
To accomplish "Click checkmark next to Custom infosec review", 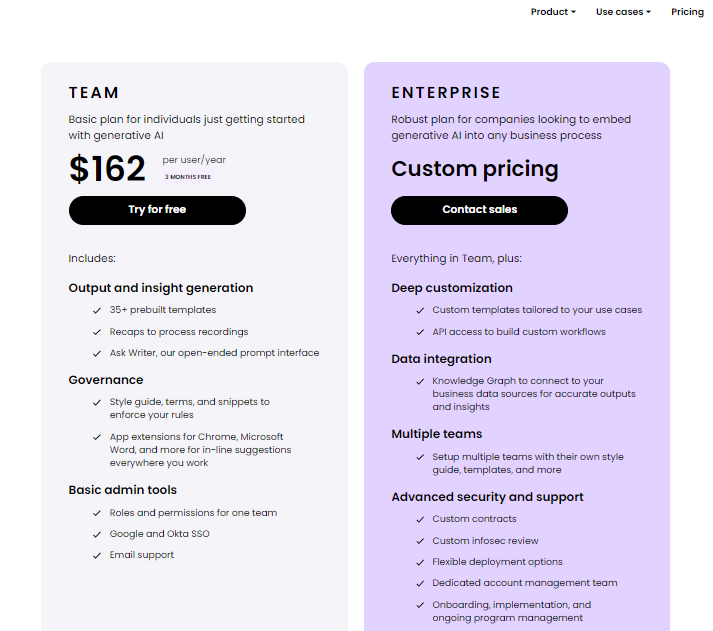I will (420, 541).
